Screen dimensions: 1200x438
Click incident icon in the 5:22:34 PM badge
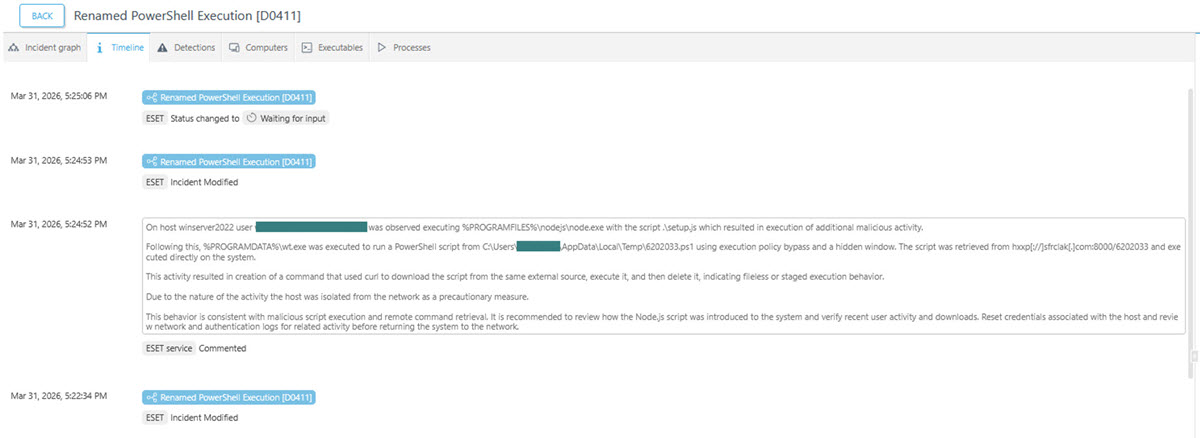click(x=152, y=398)
